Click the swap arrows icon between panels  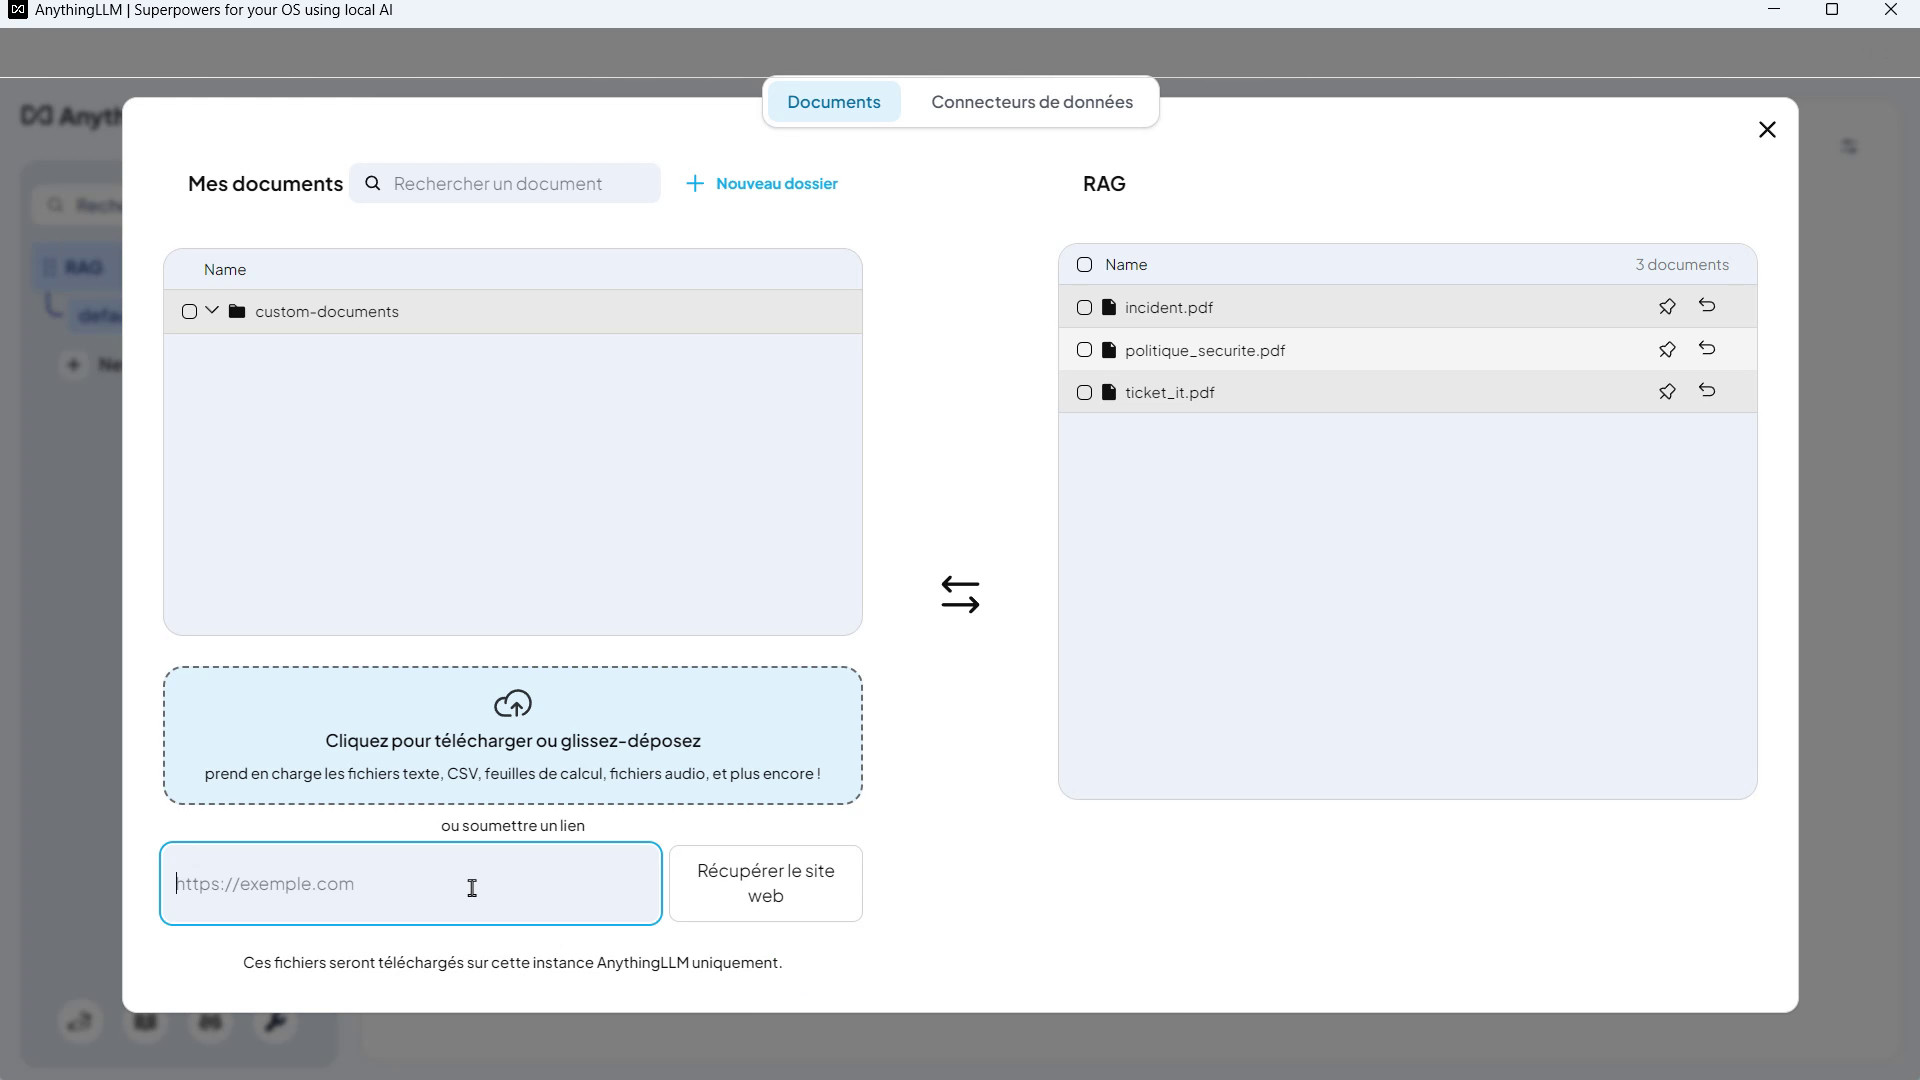[960, 594]
